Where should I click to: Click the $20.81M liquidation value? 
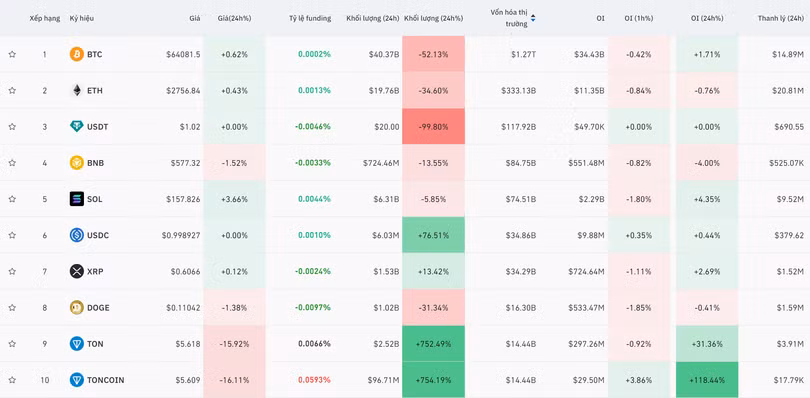pyautogui.click(x=788, y=90)
